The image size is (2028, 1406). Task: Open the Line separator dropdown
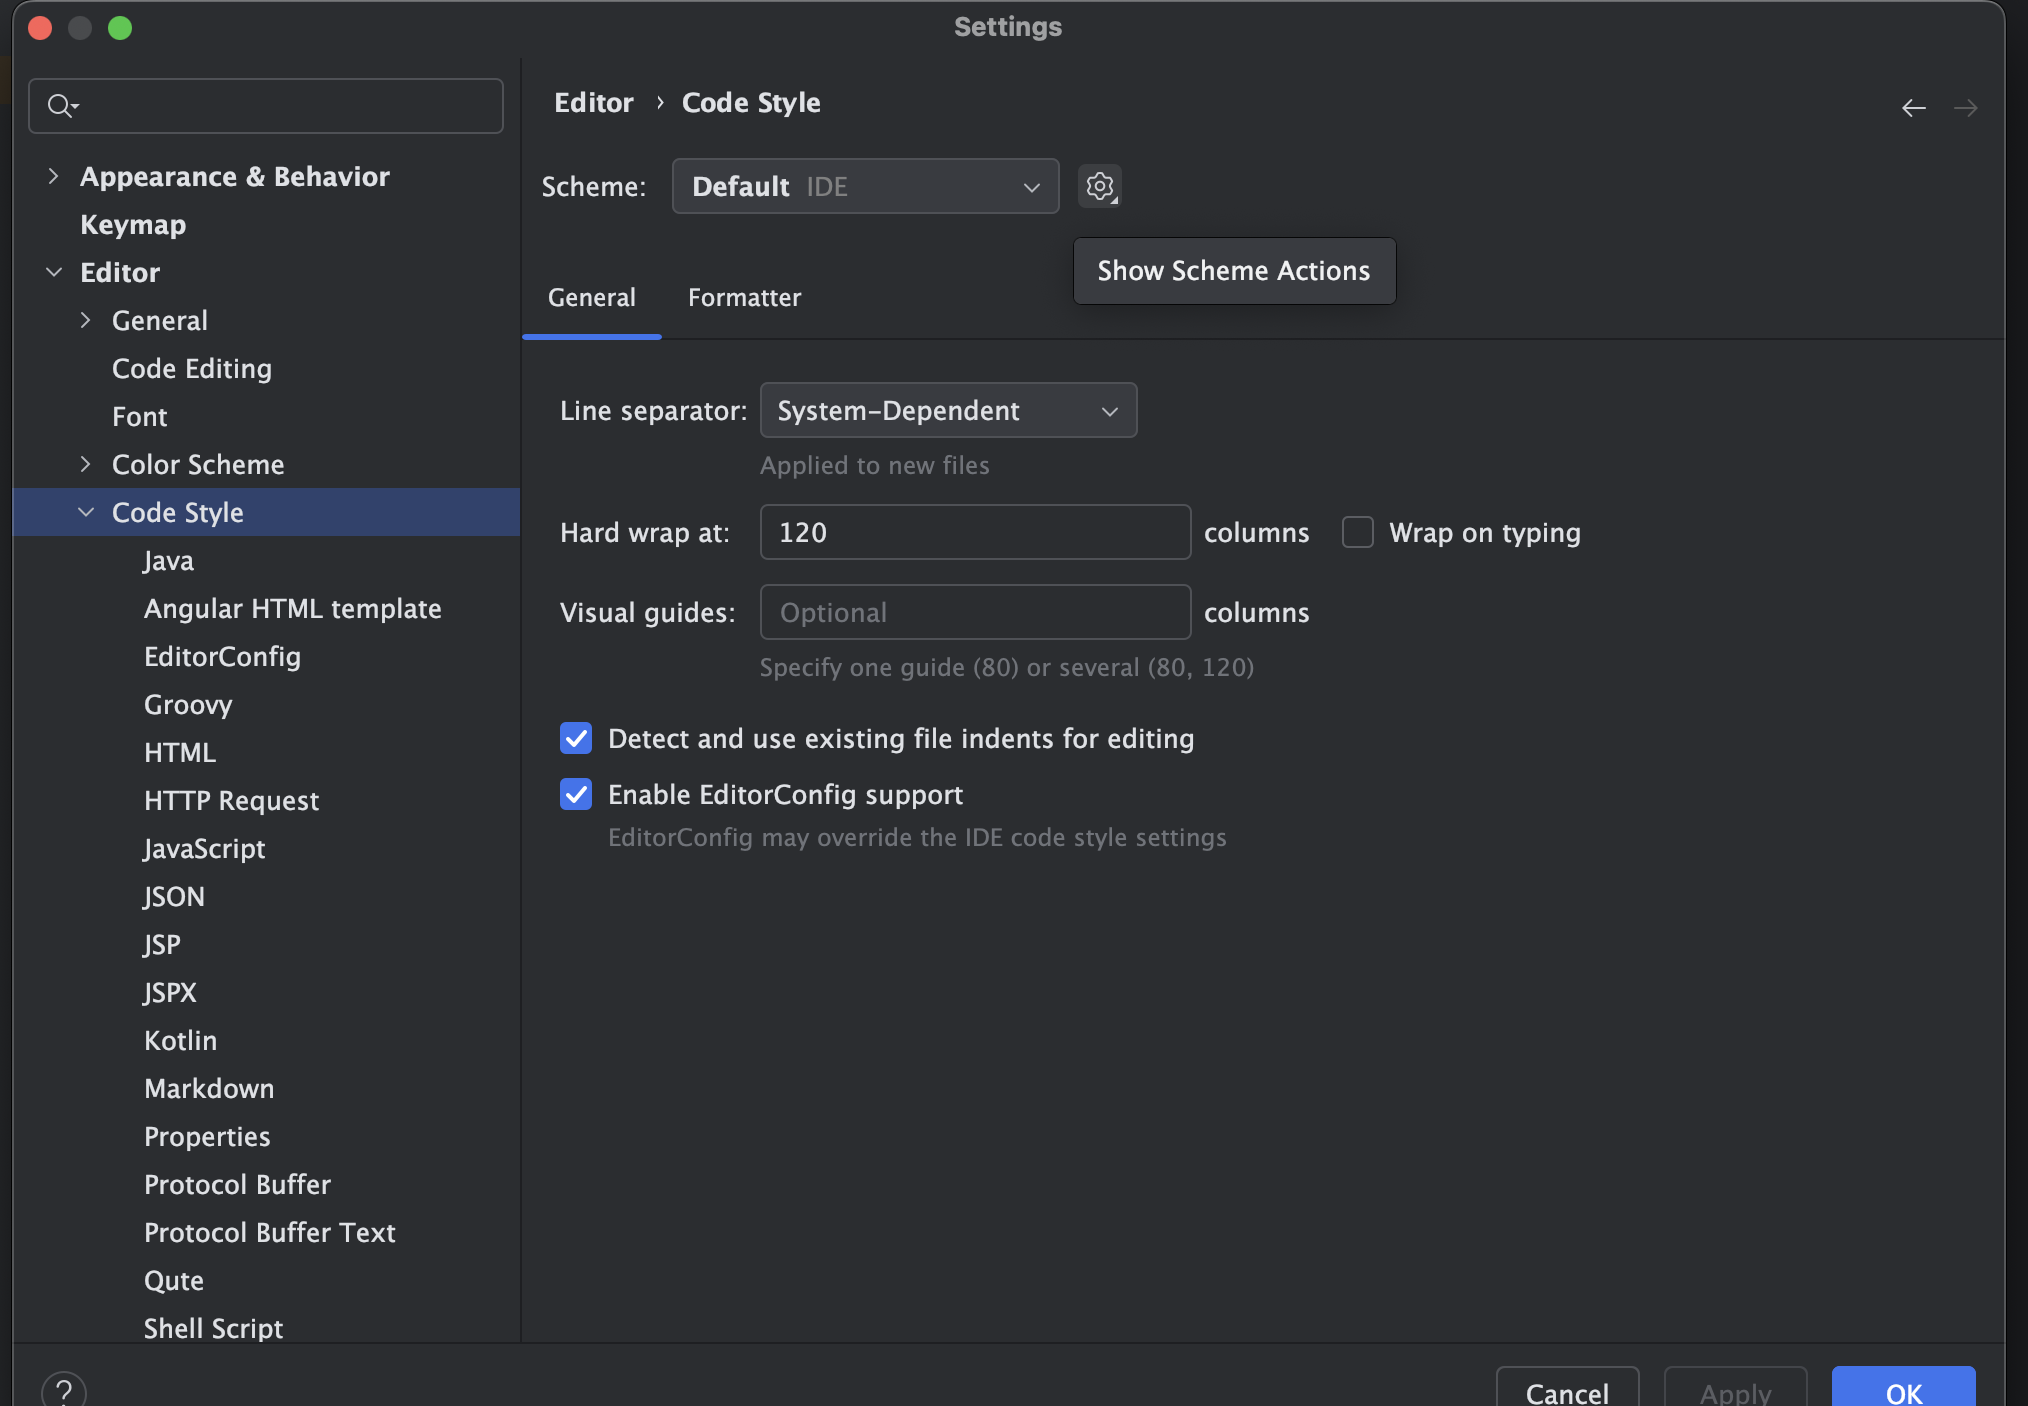tap(948, 410)
